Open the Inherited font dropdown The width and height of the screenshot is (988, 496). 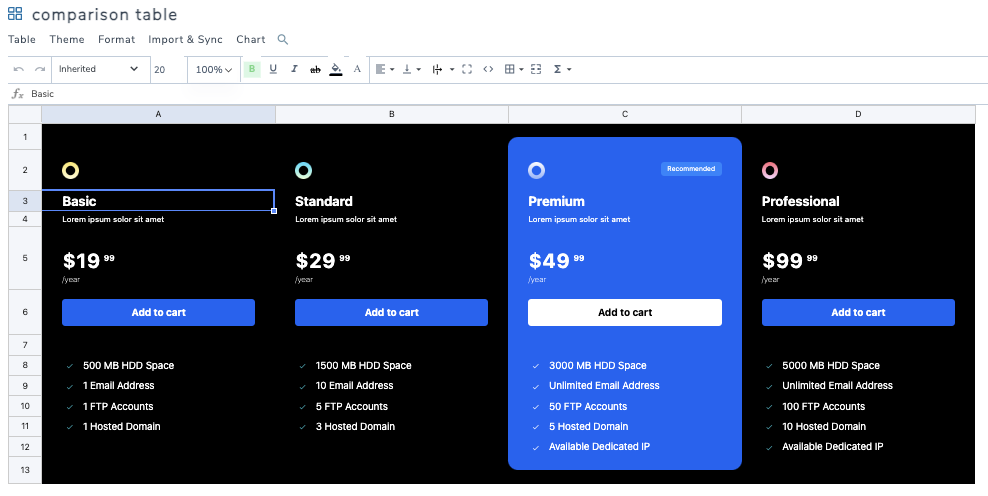coord(98,69)
